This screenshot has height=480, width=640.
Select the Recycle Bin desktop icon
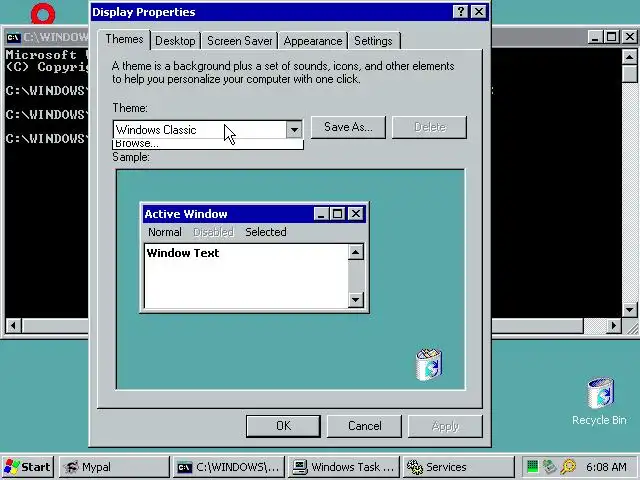coord(600,401)
